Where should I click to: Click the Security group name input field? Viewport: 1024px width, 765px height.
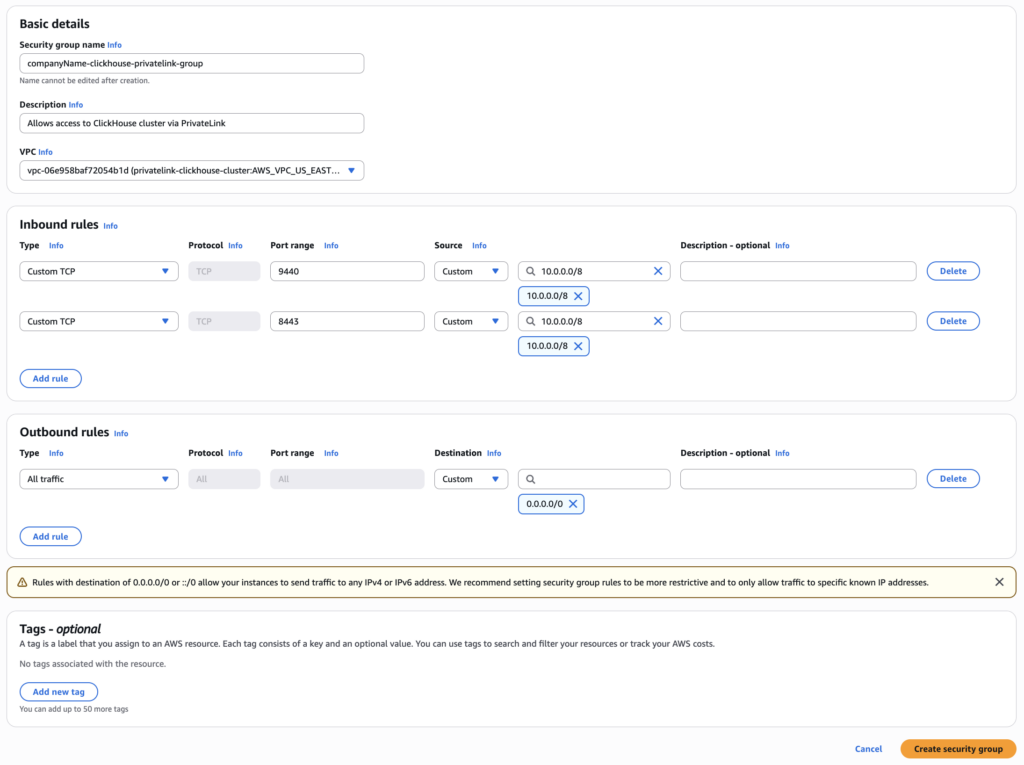coord(191,63)
